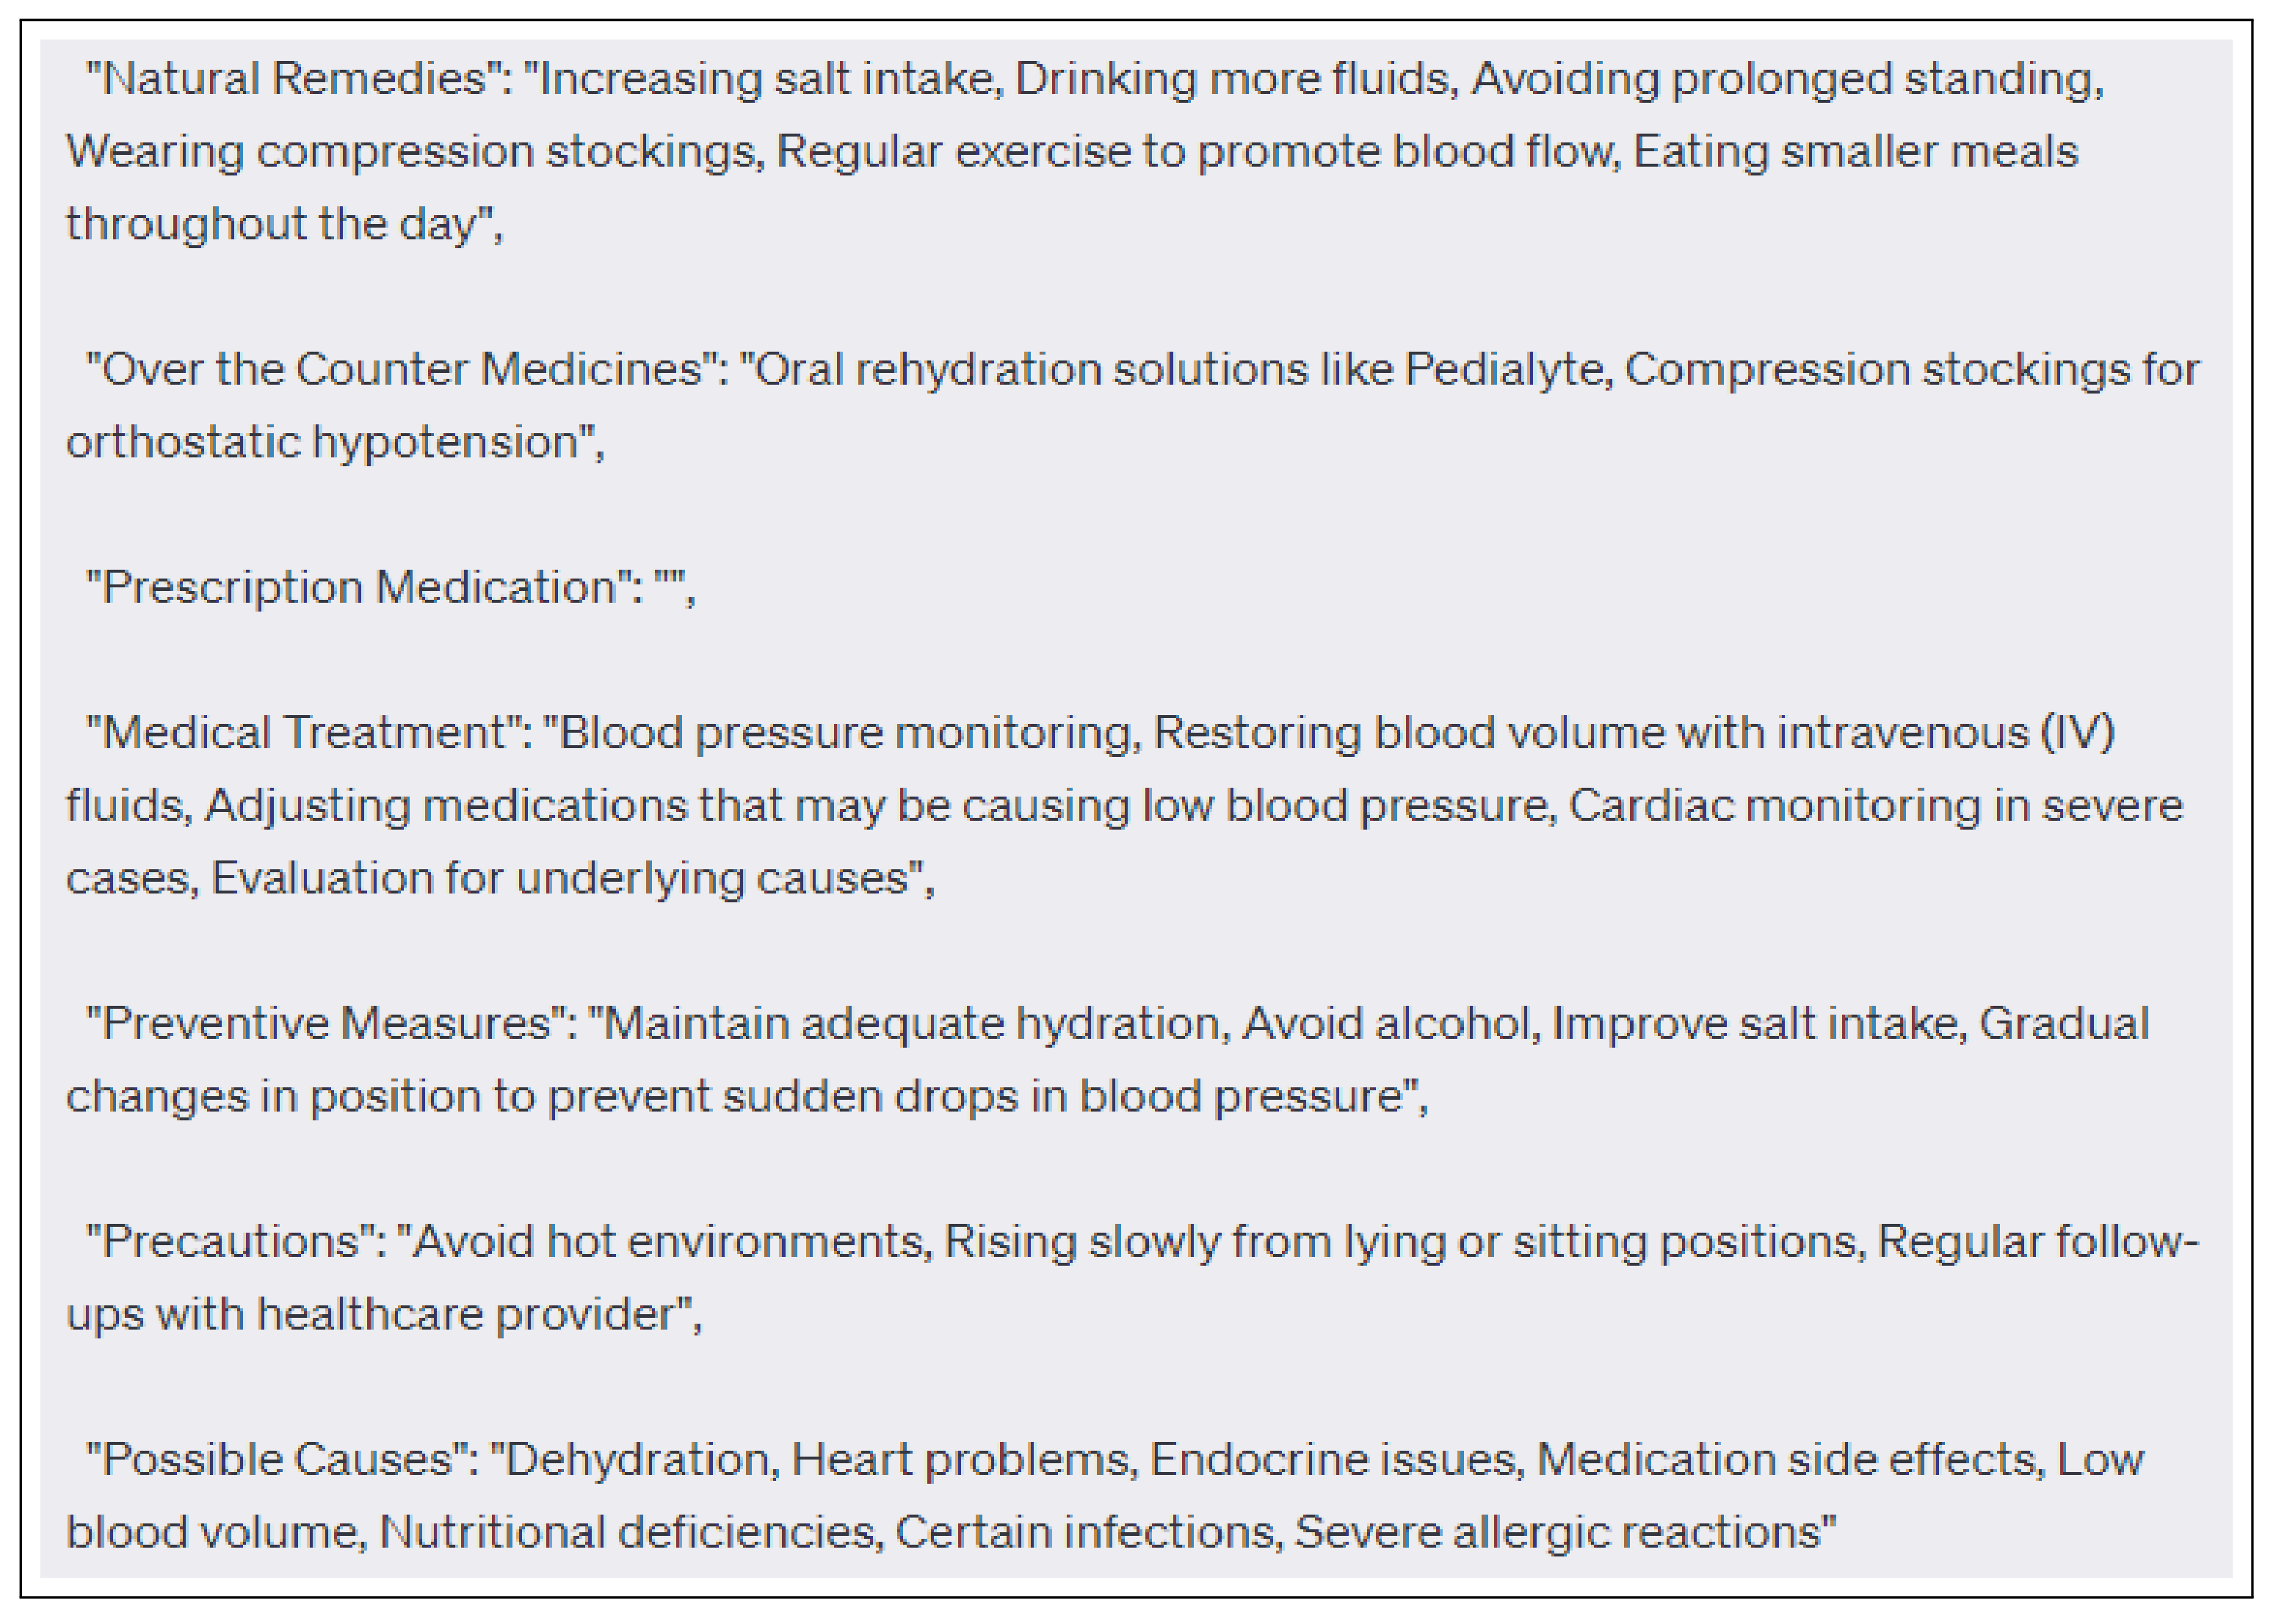Click the "Prescription Medication" key text
Image resolution: width=2276 pixels, height=1624 pixels.
pyautogui.click(x=359, y=587)
